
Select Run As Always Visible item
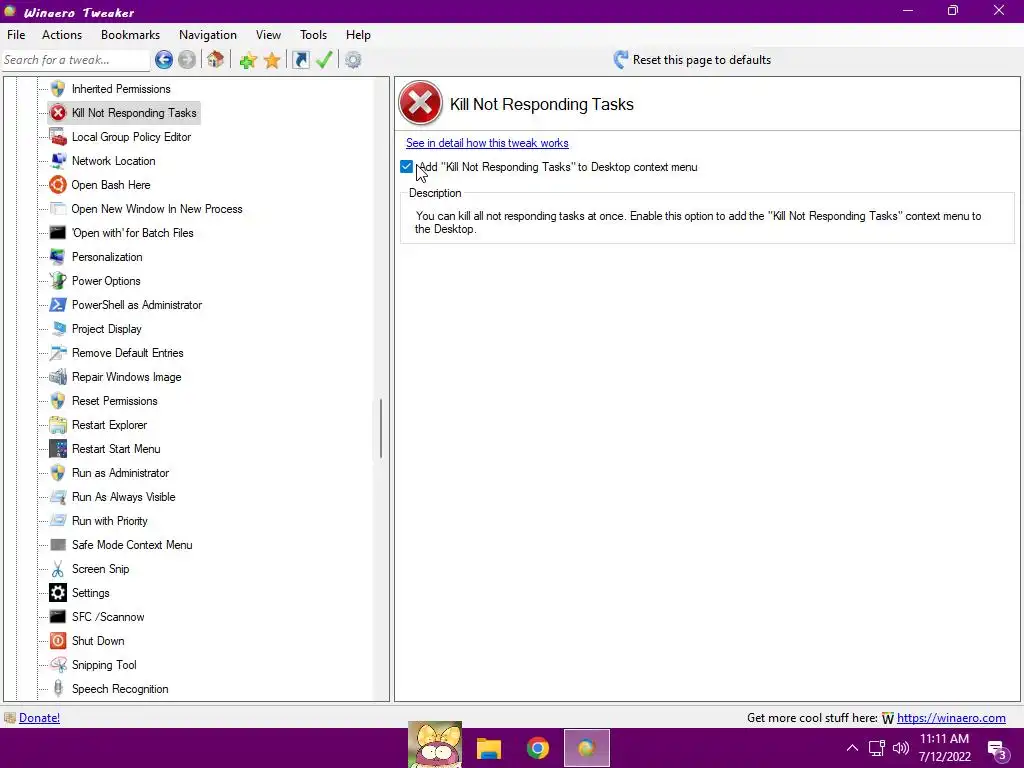tap(123, 497)
